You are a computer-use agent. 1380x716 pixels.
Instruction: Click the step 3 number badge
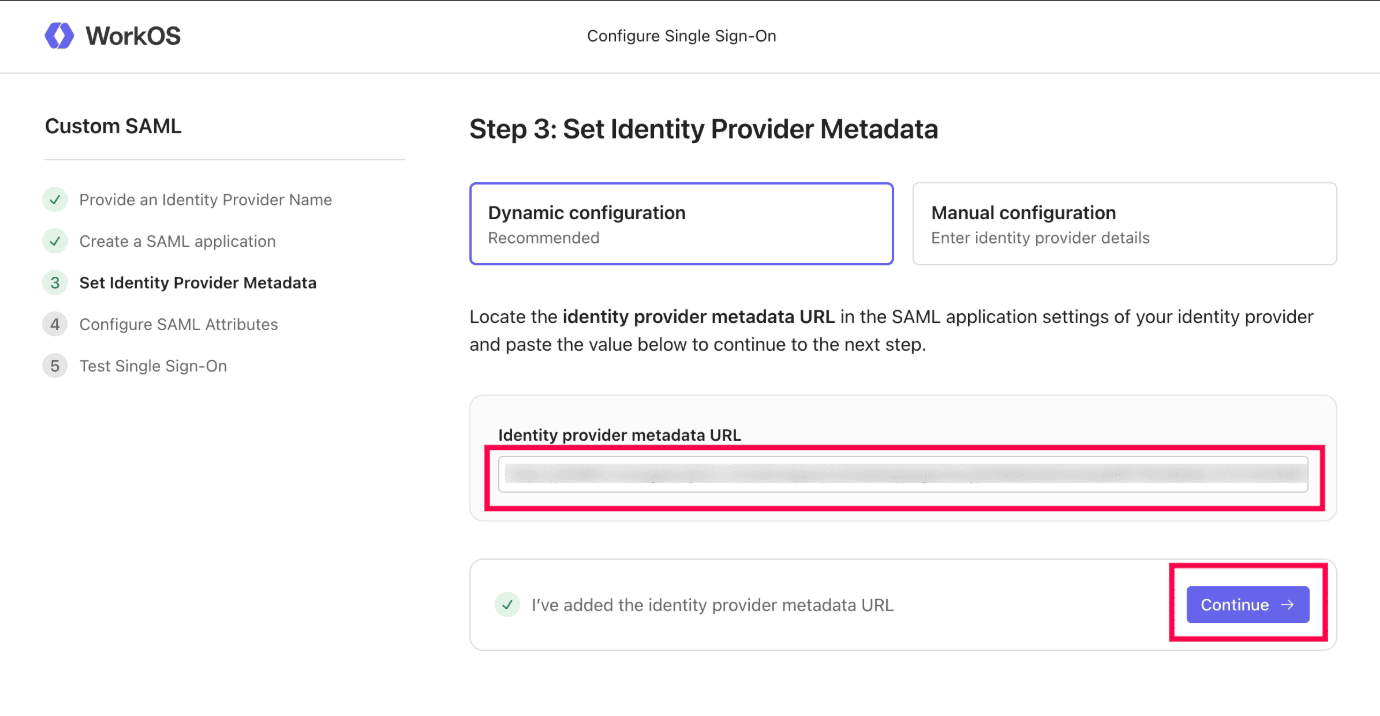(54, 283)
